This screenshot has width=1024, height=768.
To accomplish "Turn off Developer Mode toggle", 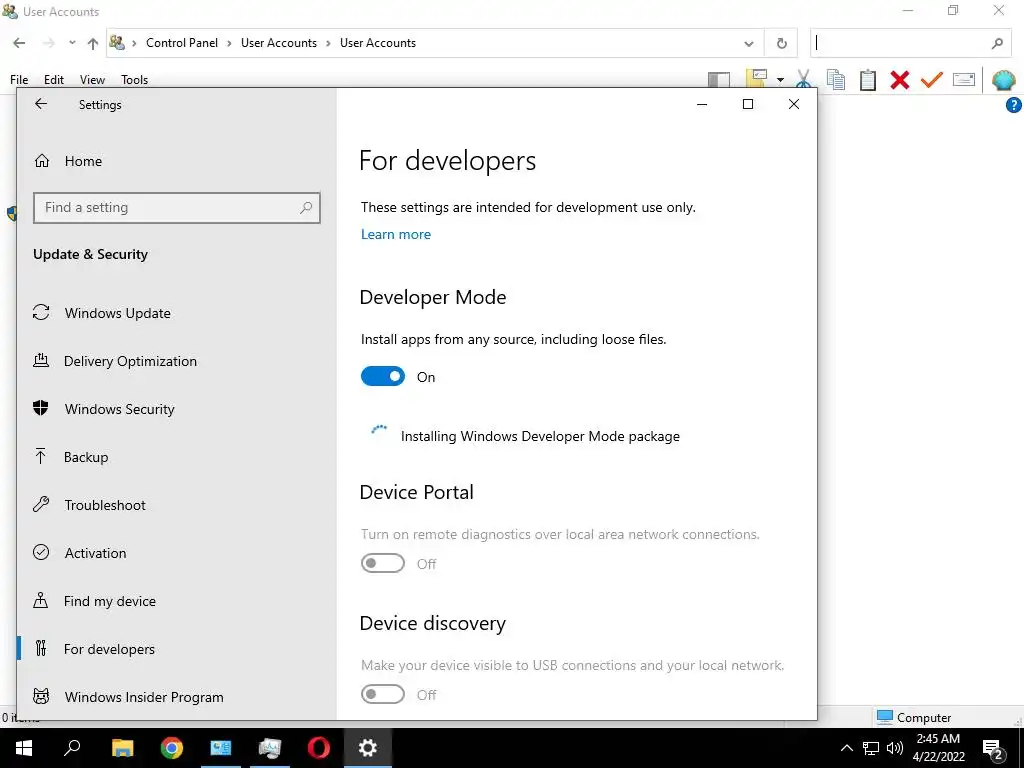I will pyautogui.click(x=383, y=376).
